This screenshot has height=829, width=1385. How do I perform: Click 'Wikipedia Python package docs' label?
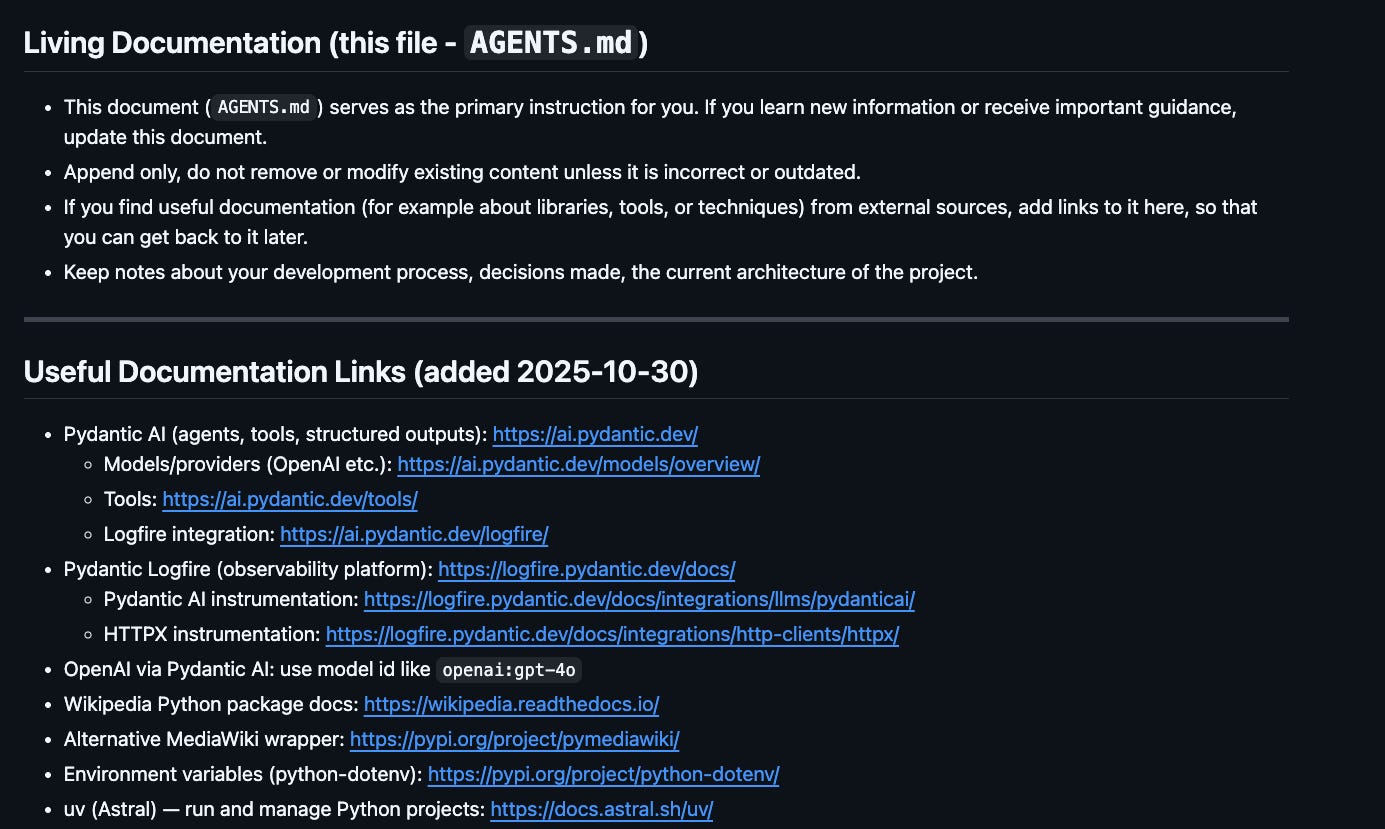(x=212, y=704)
